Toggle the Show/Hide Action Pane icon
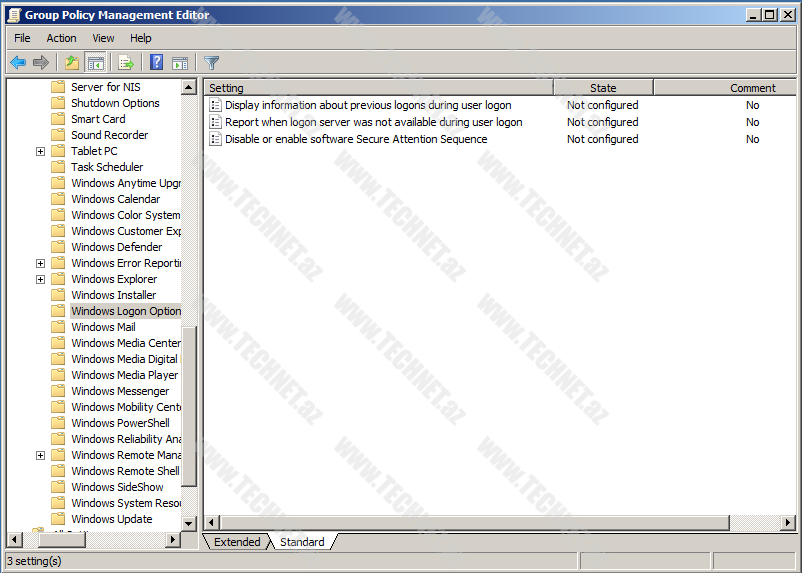 click(180, 63)
